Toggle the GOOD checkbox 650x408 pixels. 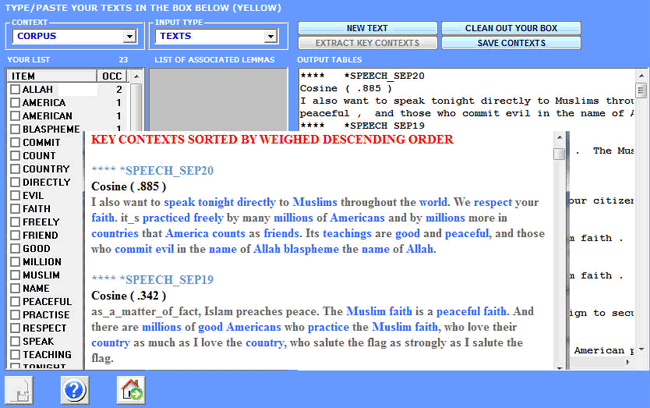tap(15, 248)
